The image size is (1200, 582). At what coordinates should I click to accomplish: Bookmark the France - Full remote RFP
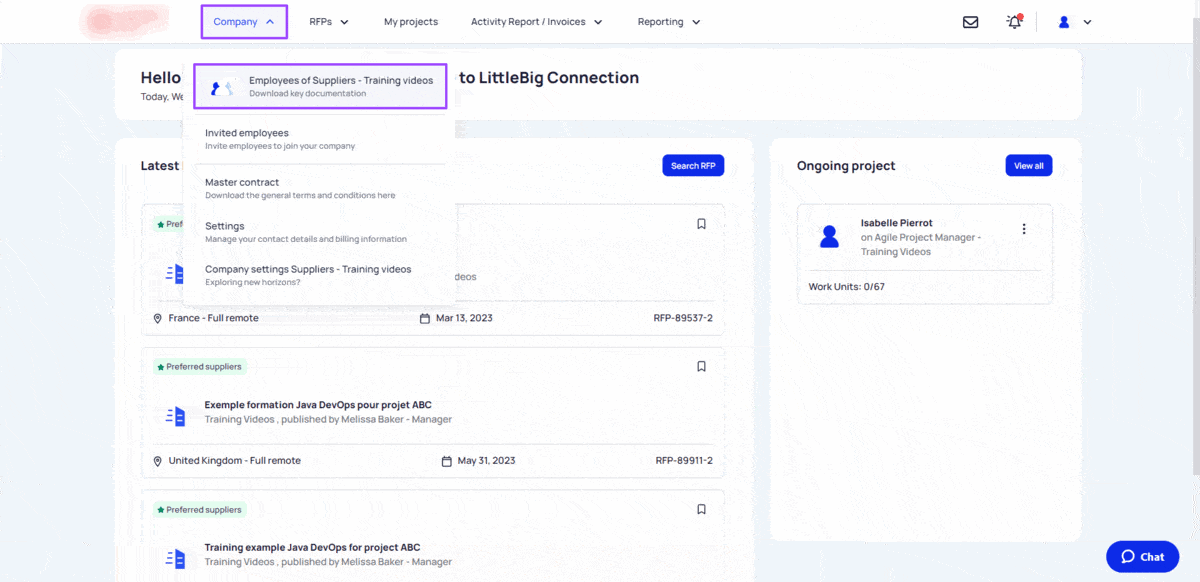(x=701, y=224)
